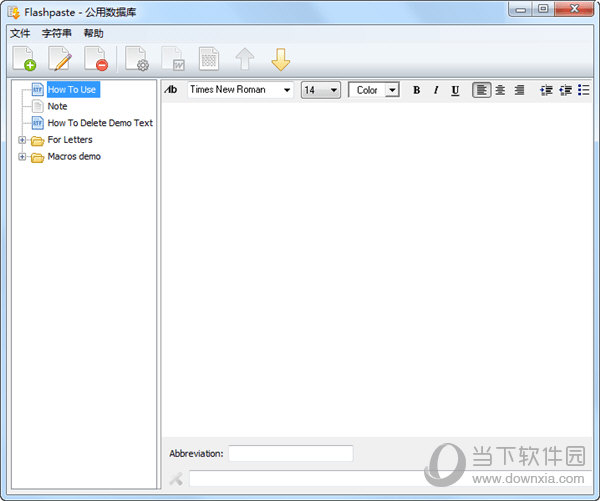The width and height of the screenshot is (600, 501).
Task: Click the add new string icon
Action: click(x=24, y=59)
